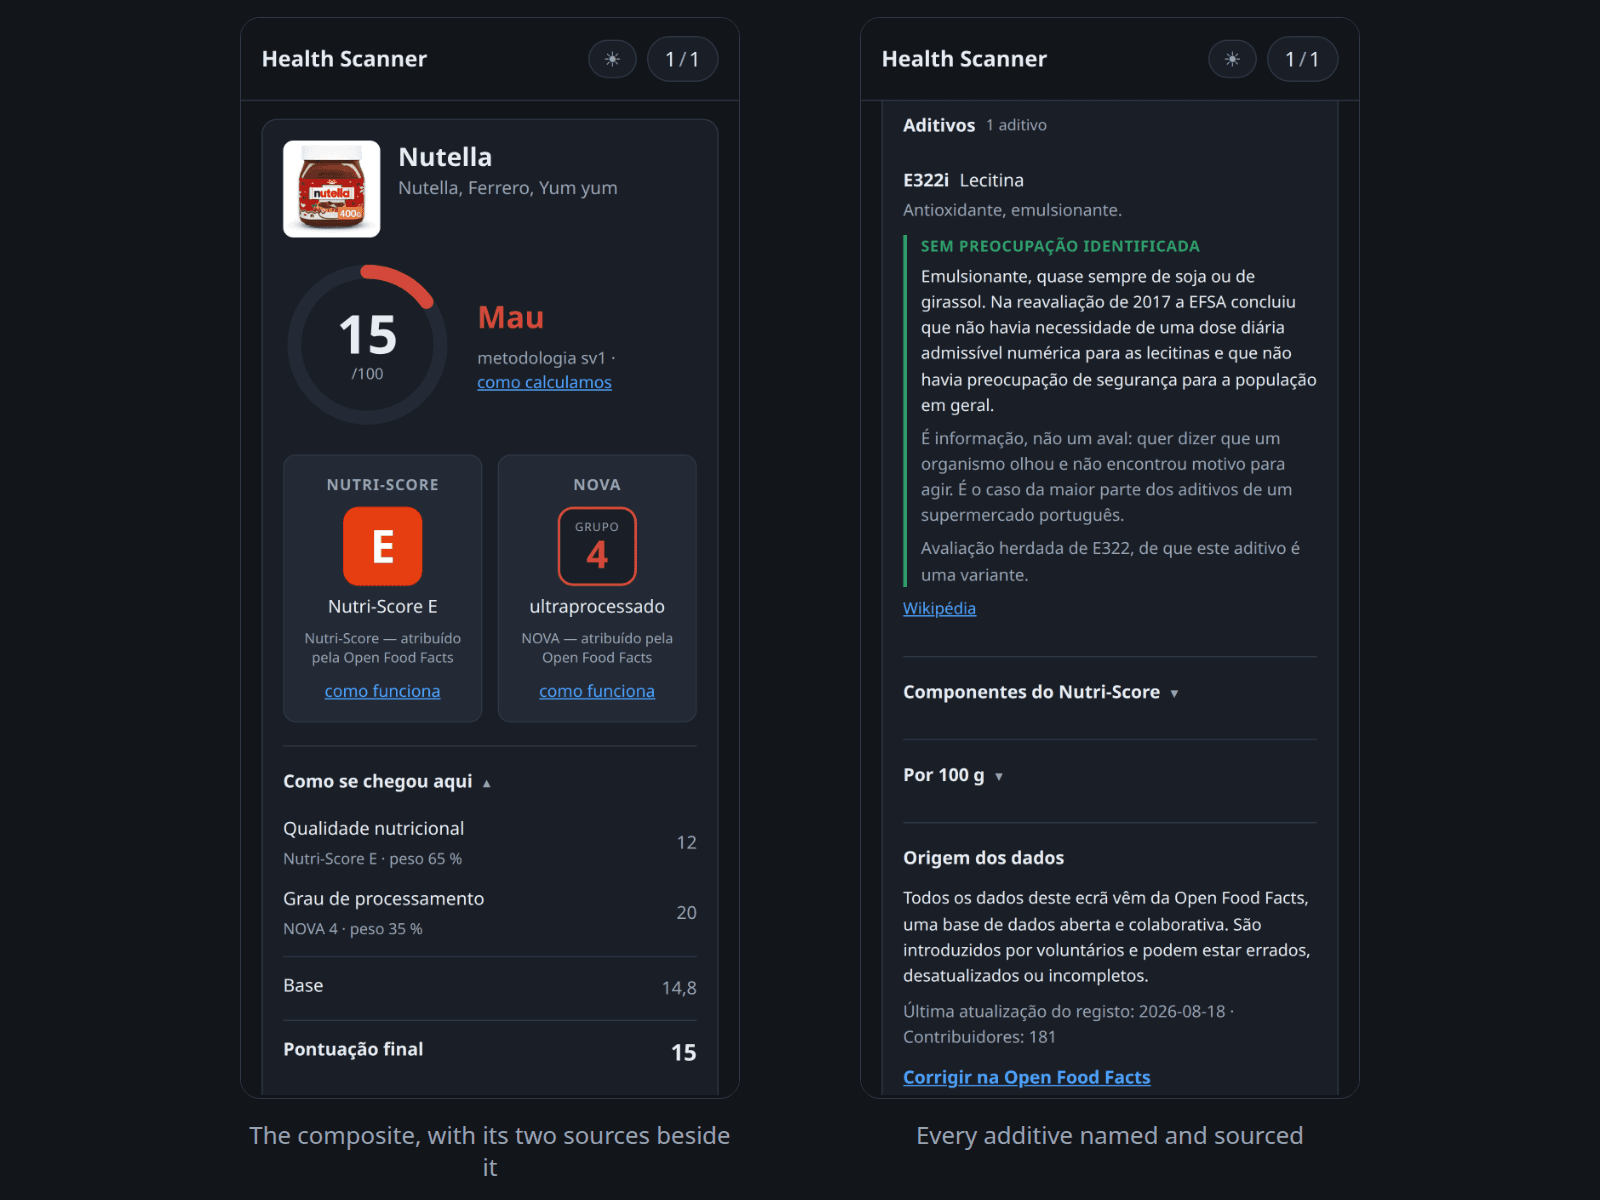This screenshot has width=1600, height=1200.
Task: Click the 1/1 counter in right panel
Action: coord(1302,59)
